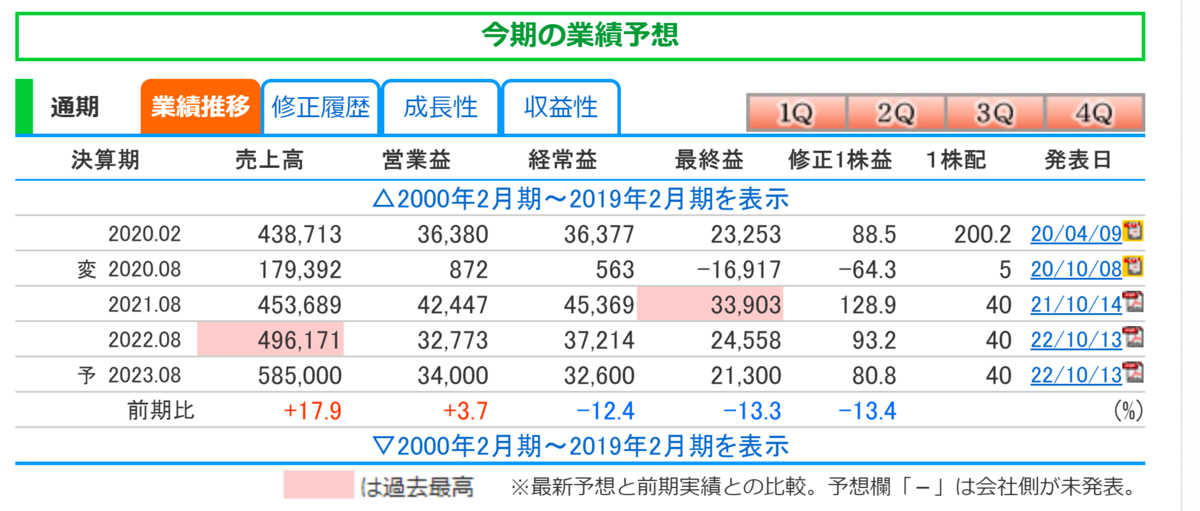Click the 今期の業績予想 title banner
The width and height of the screenshot is (1200, 511).
(x=580, y=36)
